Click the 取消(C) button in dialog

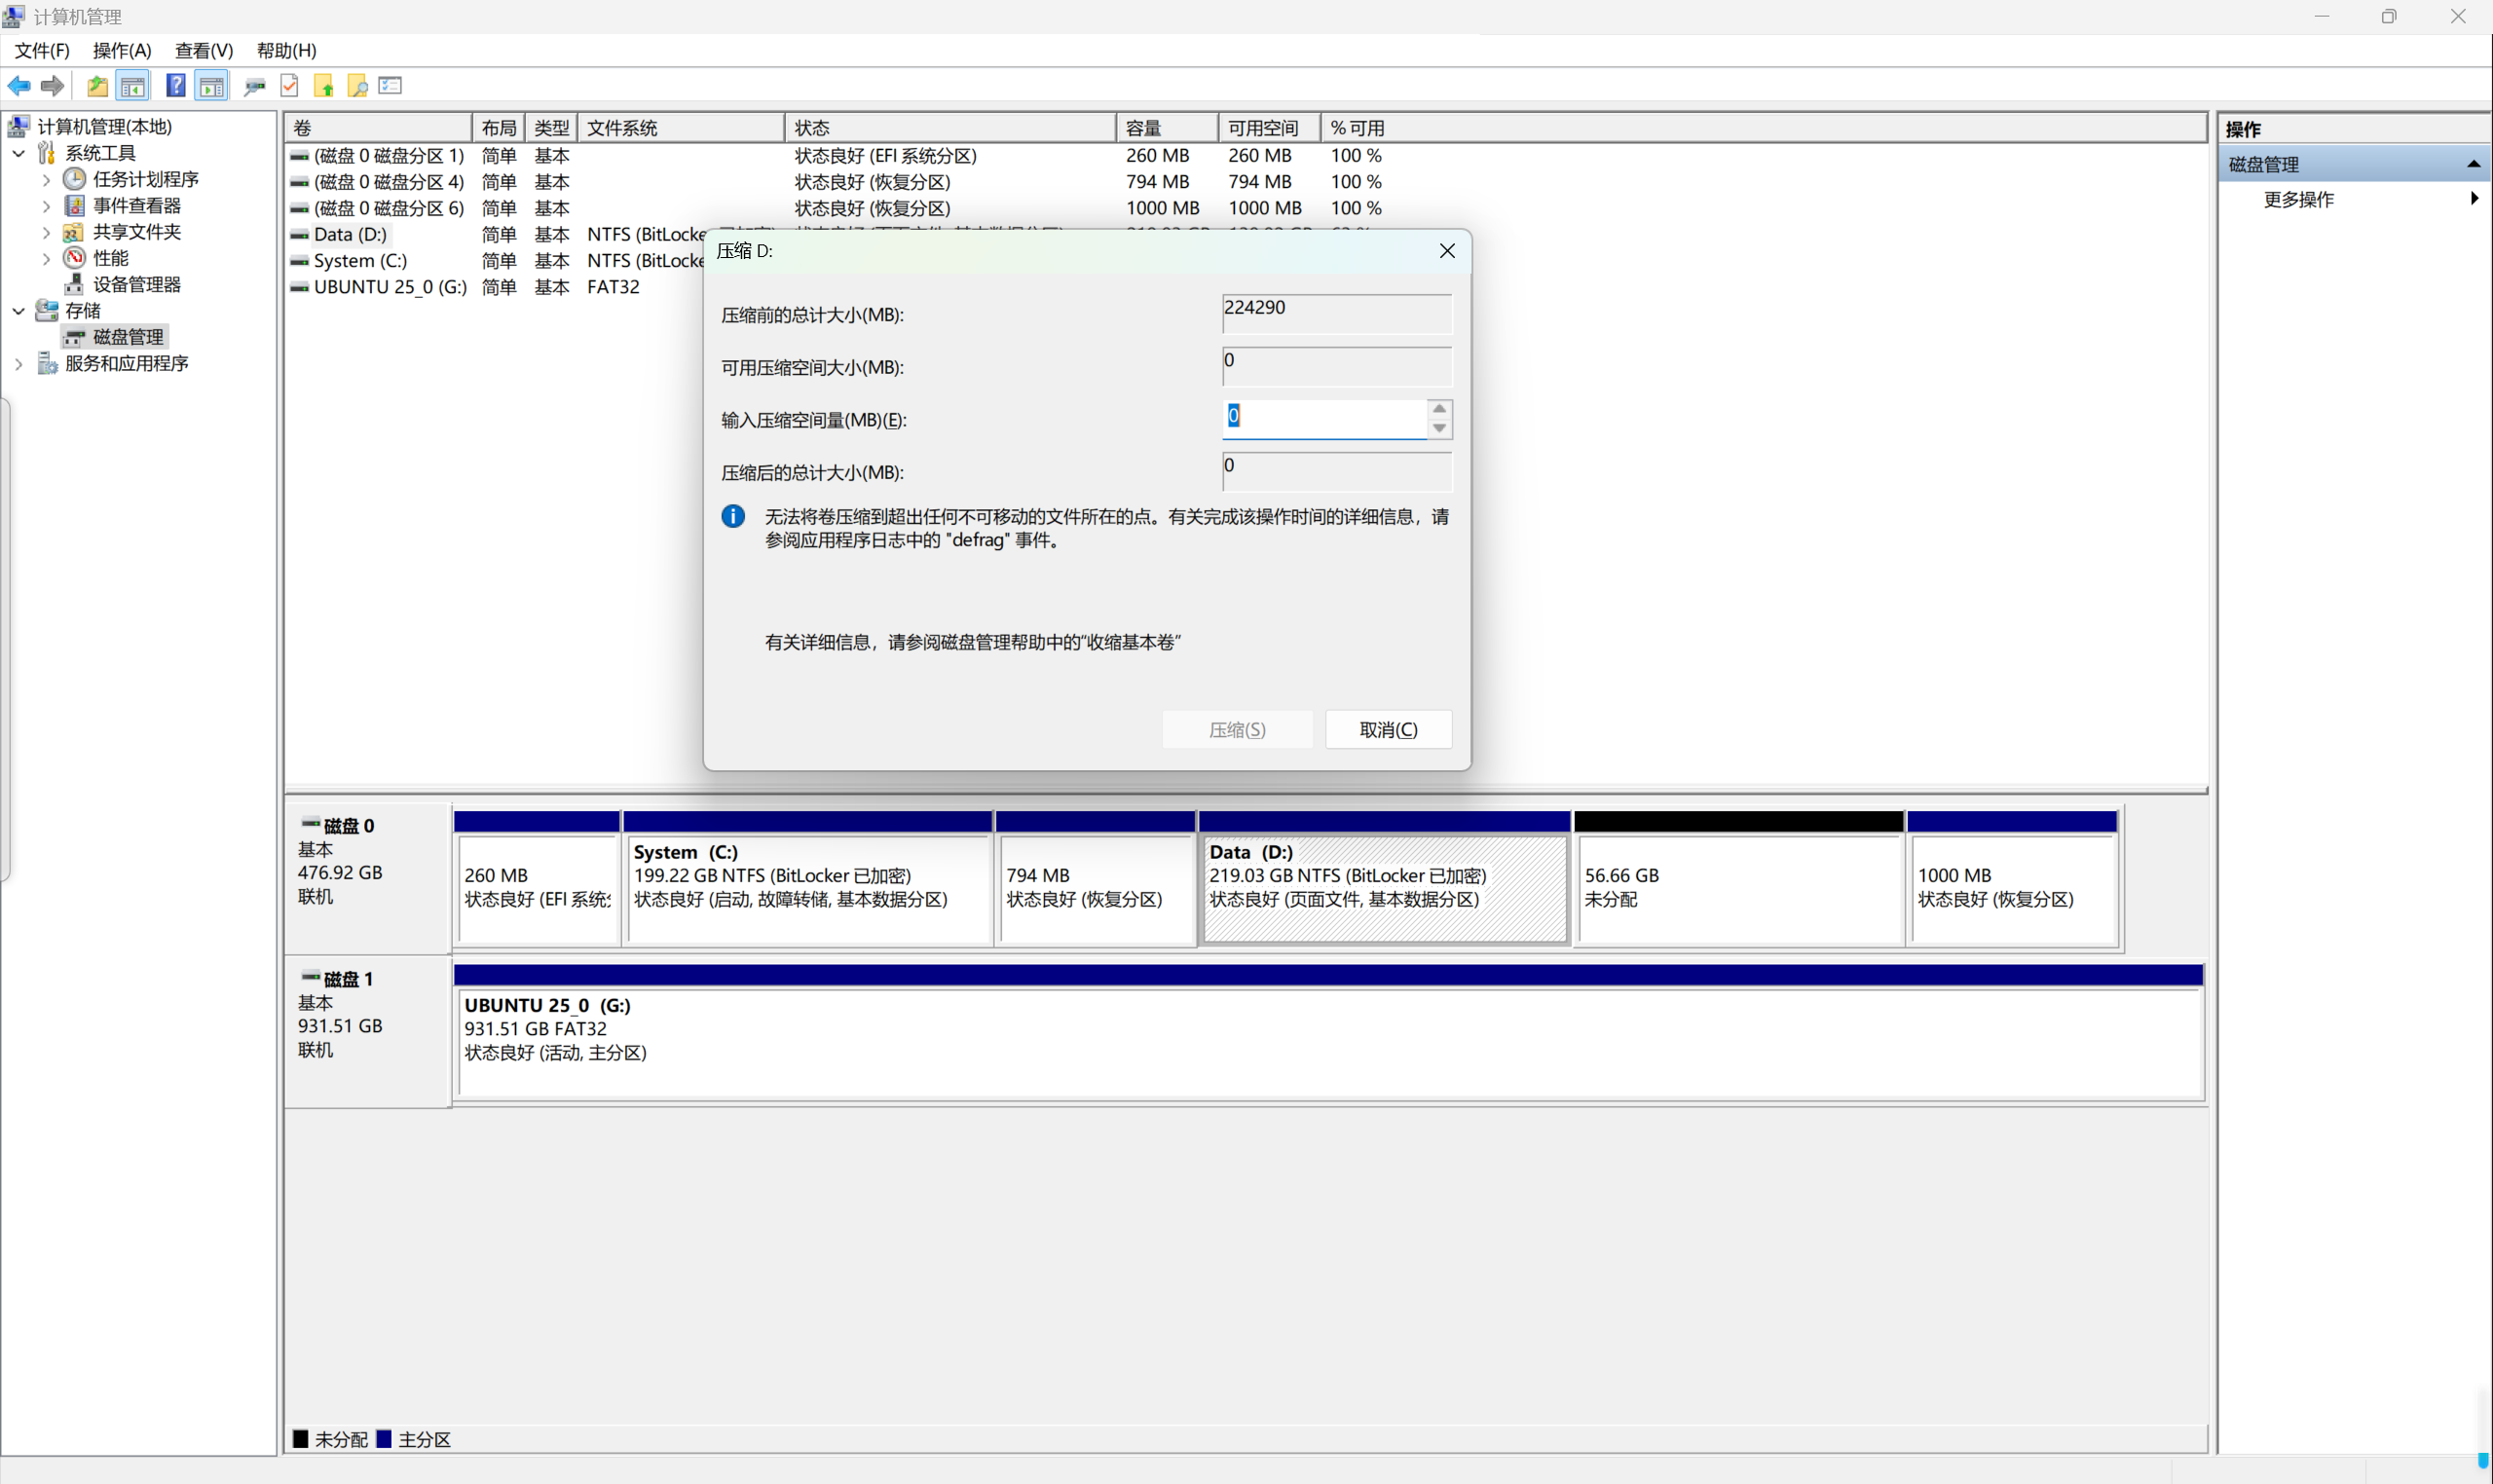[1388, 729]
